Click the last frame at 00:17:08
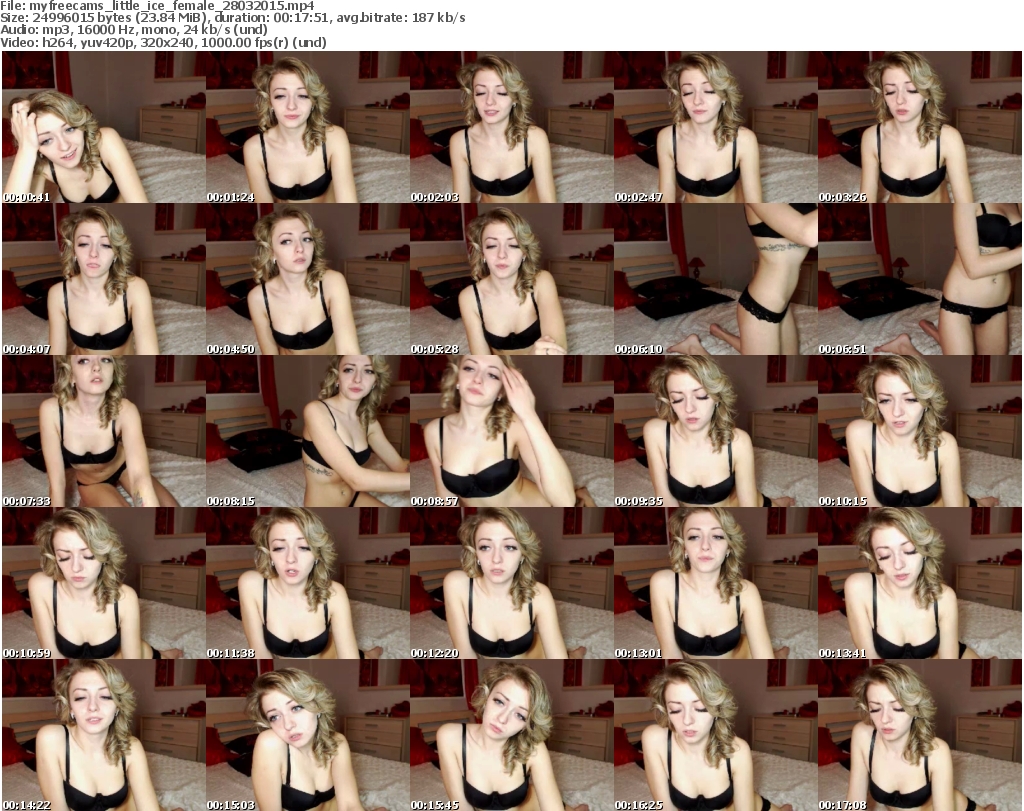The width and height of the screenshot is (1024, 811). pos(918,735)
